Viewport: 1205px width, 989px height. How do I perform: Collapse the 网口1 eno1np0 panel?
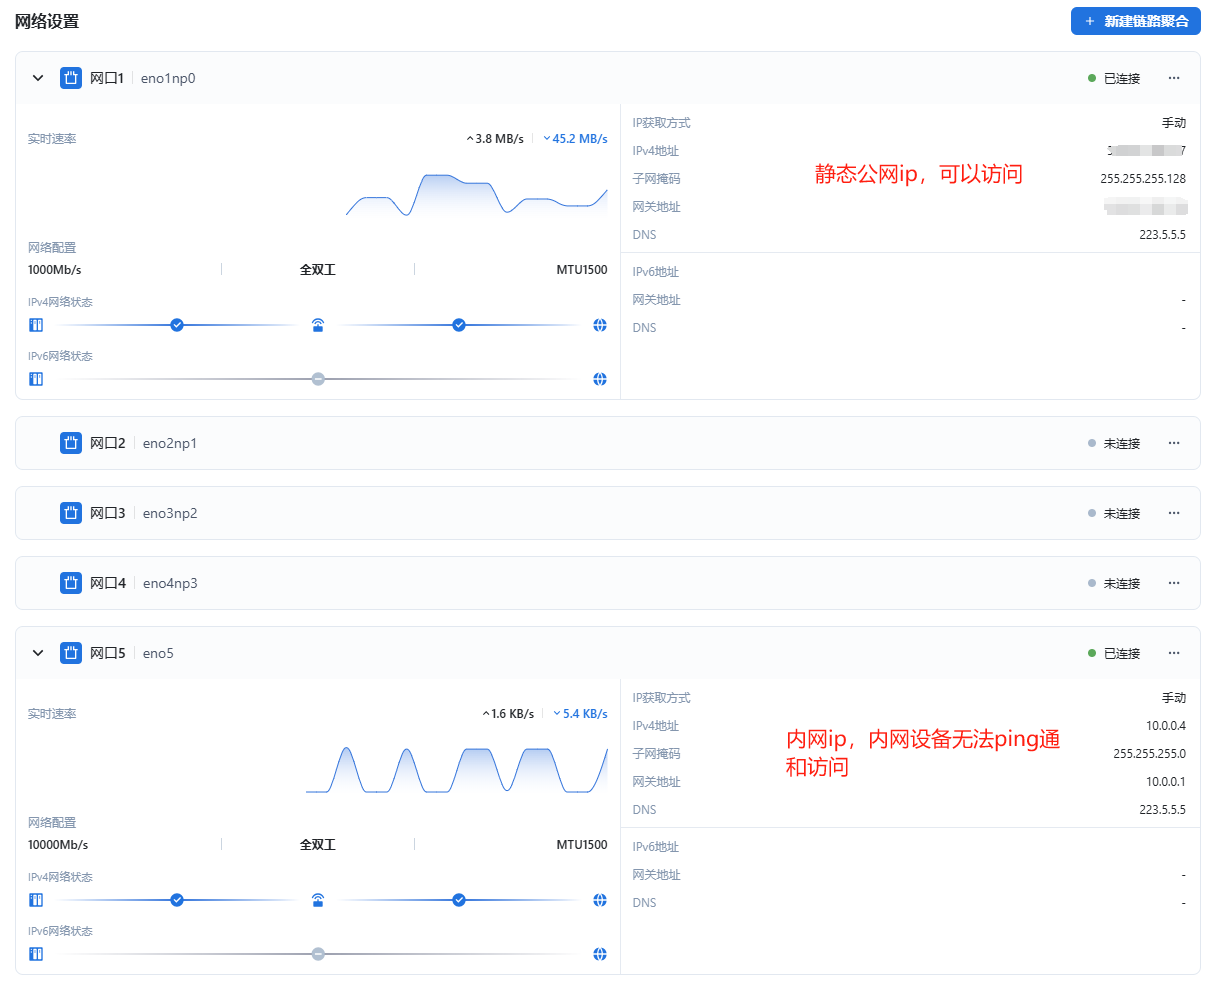tap(38, 78)
